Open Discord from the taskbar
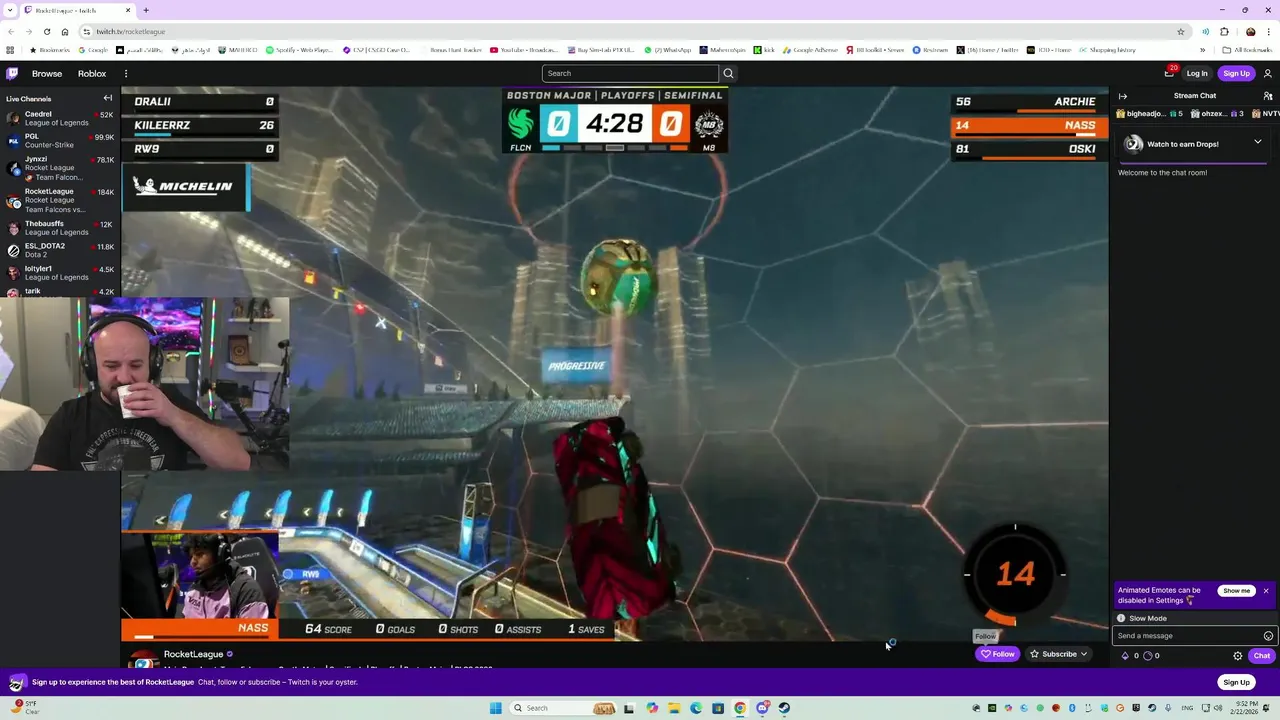This screenshot has height=720, width=1280. 762,708
